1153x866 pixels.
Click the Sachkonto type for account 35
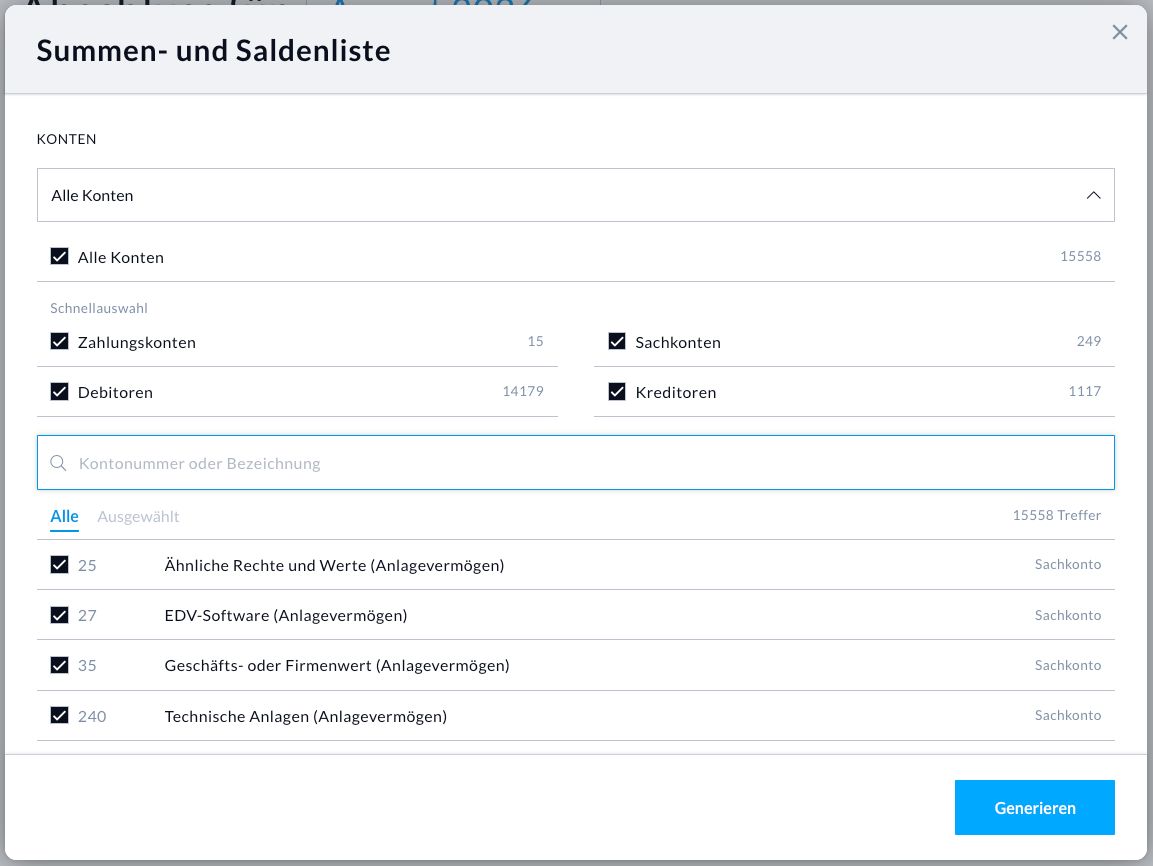click(x=1068, y=665)
